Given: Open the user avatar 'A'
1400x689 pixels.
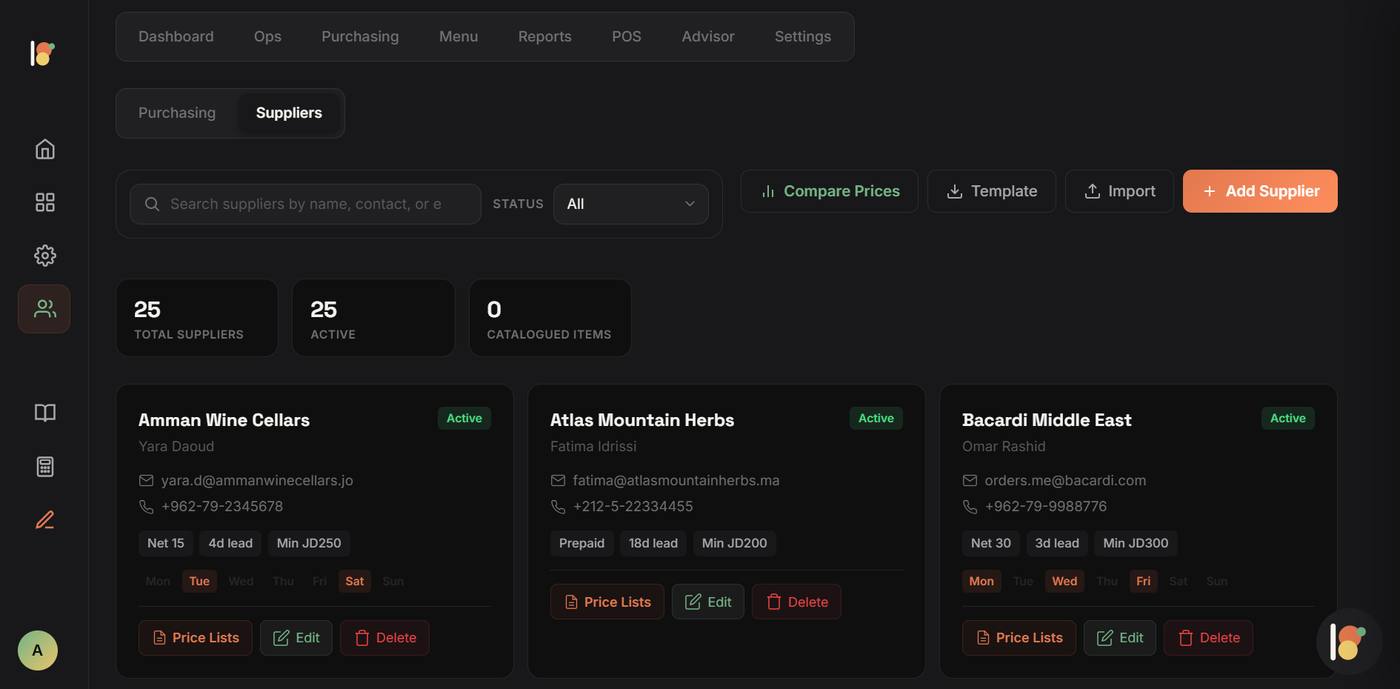Looking at the screenshot, I should coord(38,650).
